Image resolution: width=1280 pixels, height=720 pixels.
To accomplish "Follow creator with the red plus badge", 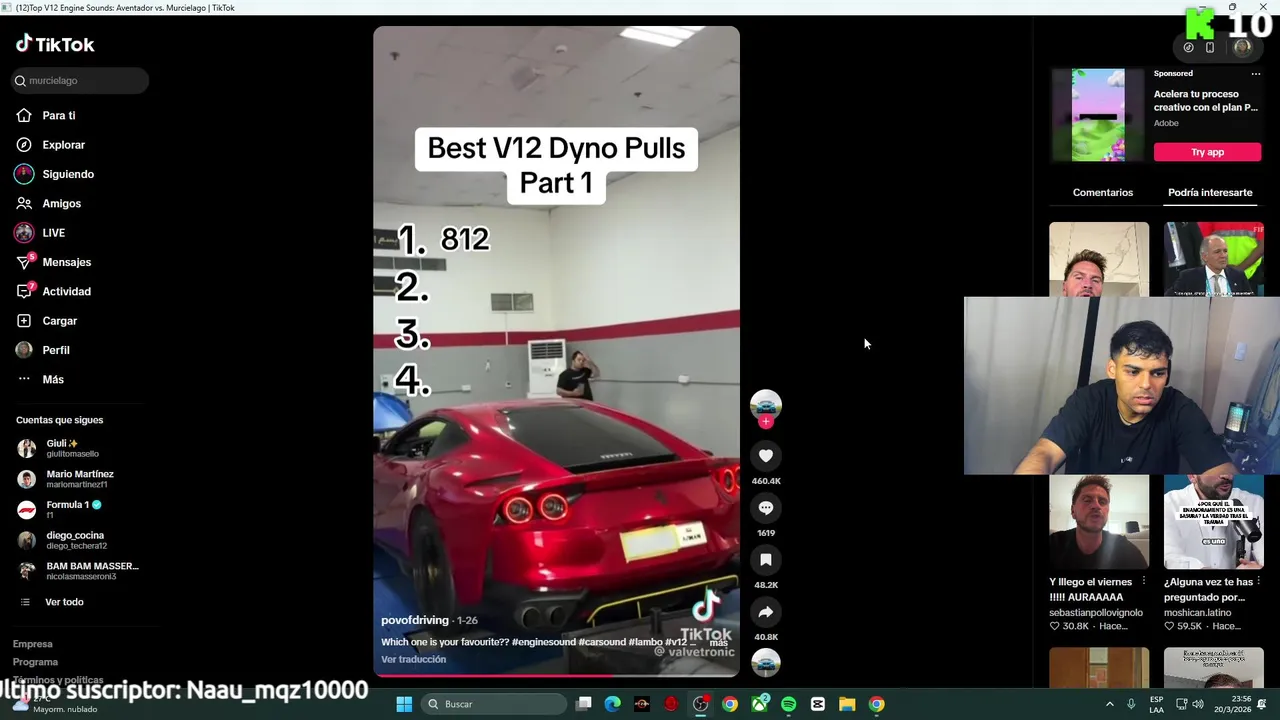I will pos(766,422).
